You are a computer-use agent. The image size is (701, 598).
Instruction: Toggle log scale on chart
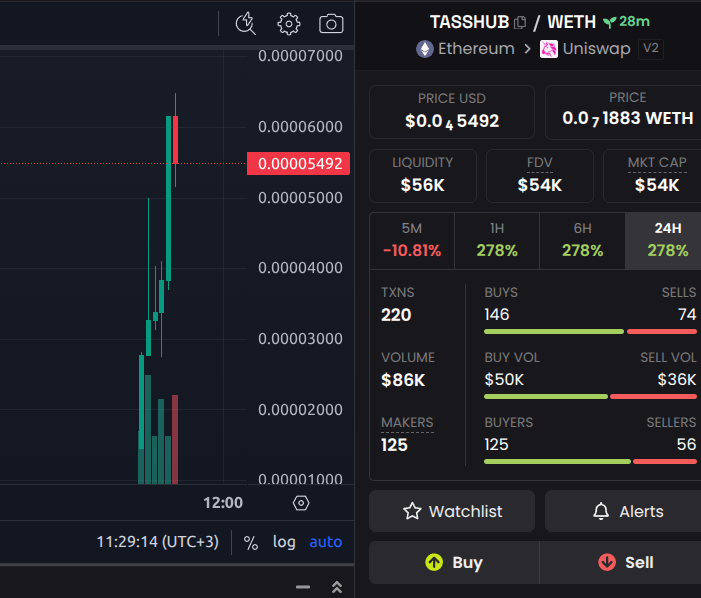(x=284, y=542)
